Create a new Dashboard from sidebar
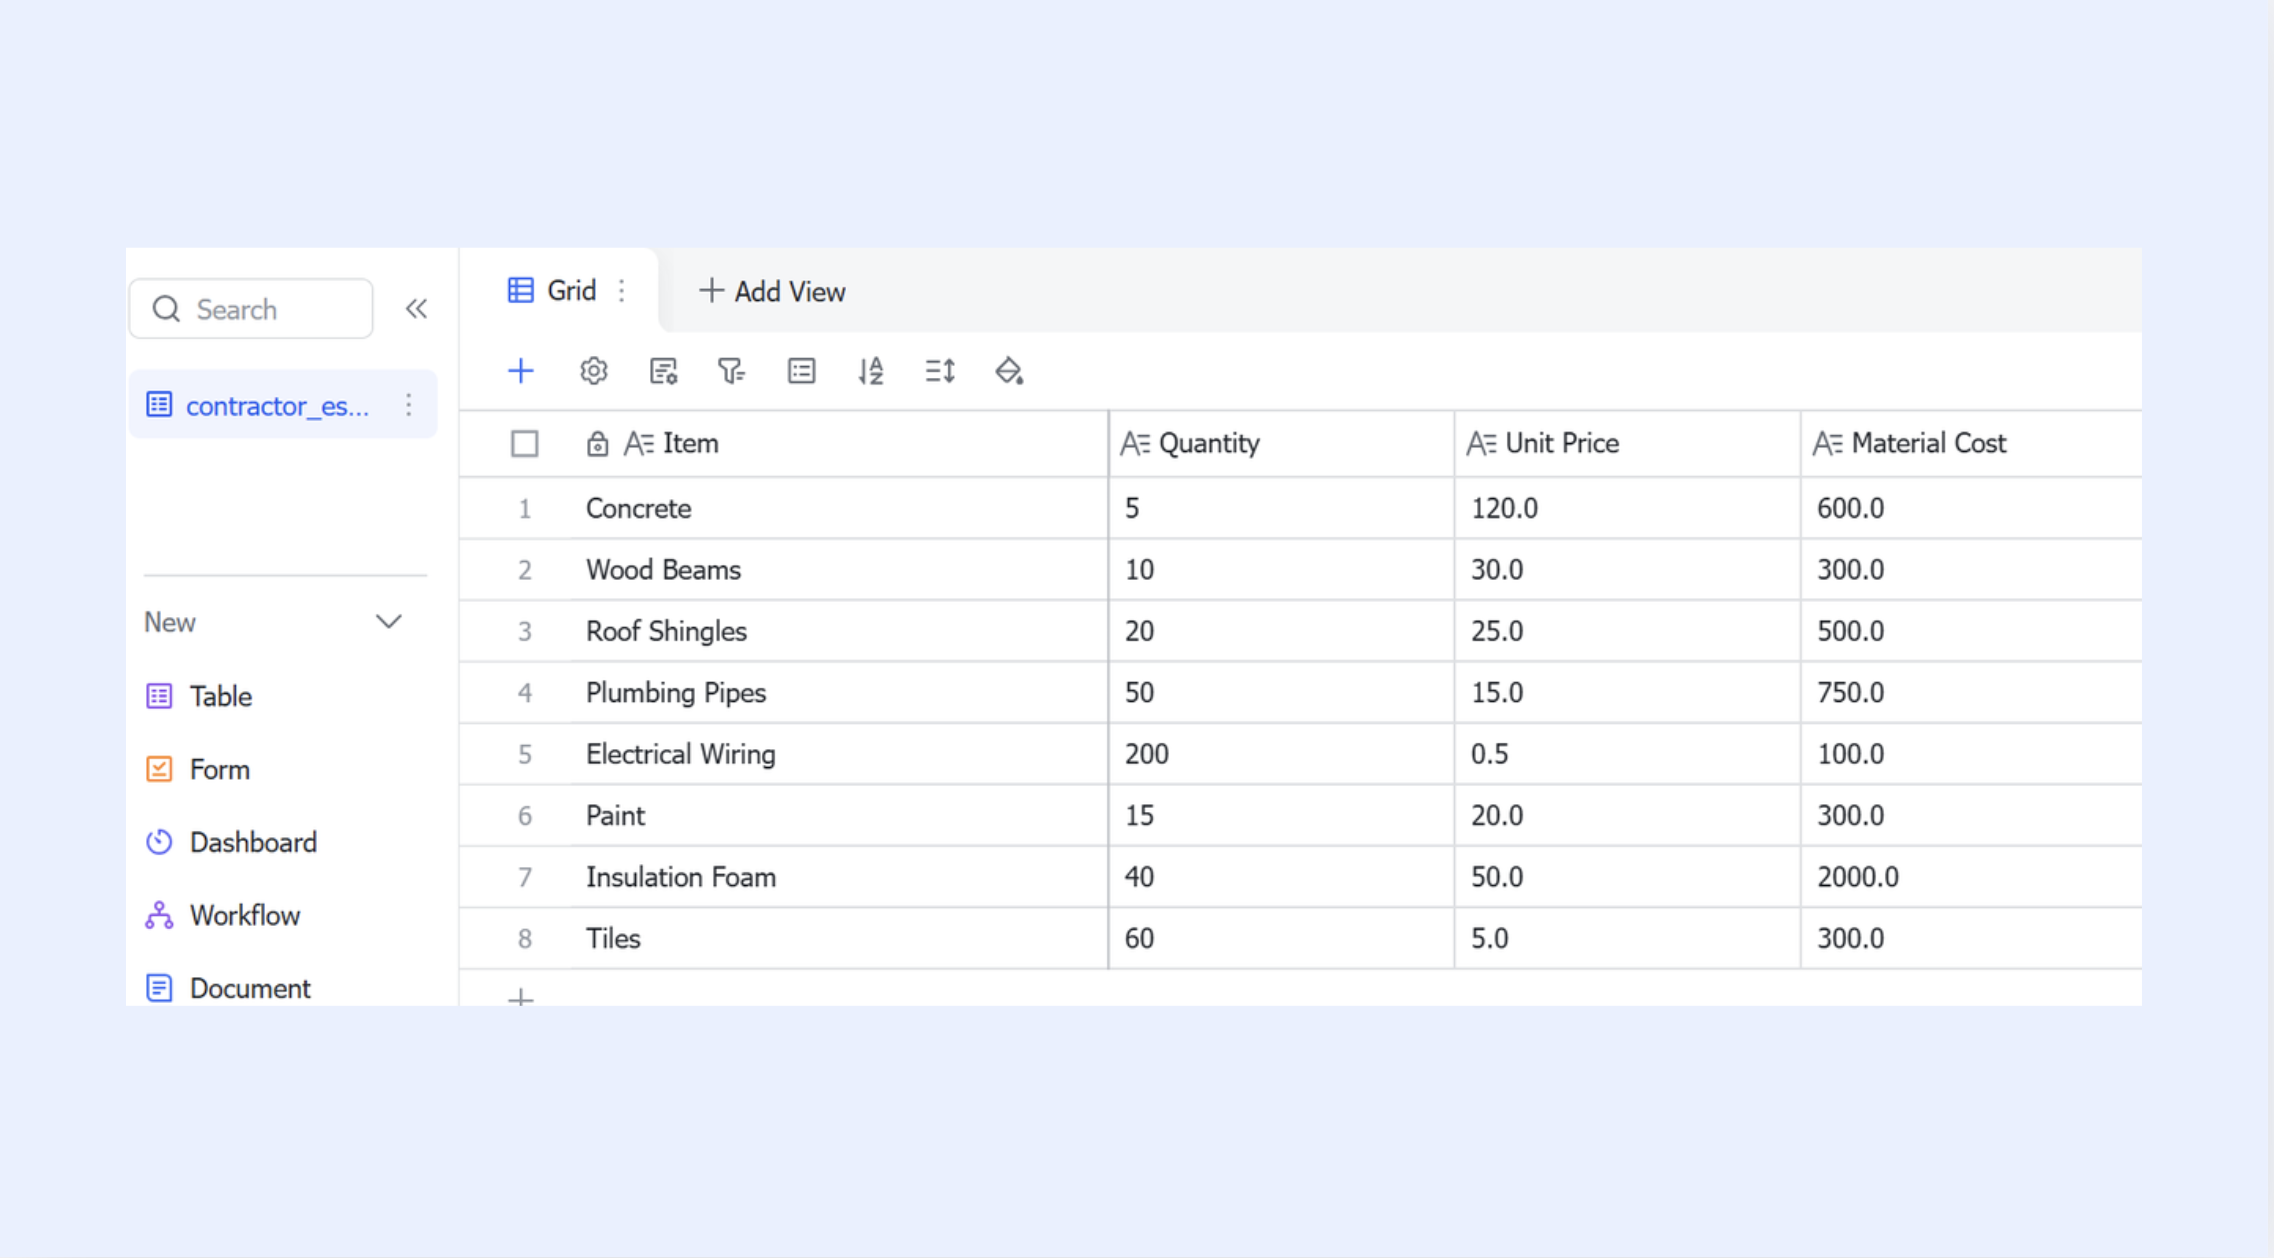The image size is (2274, 1258). click(232, 842)
